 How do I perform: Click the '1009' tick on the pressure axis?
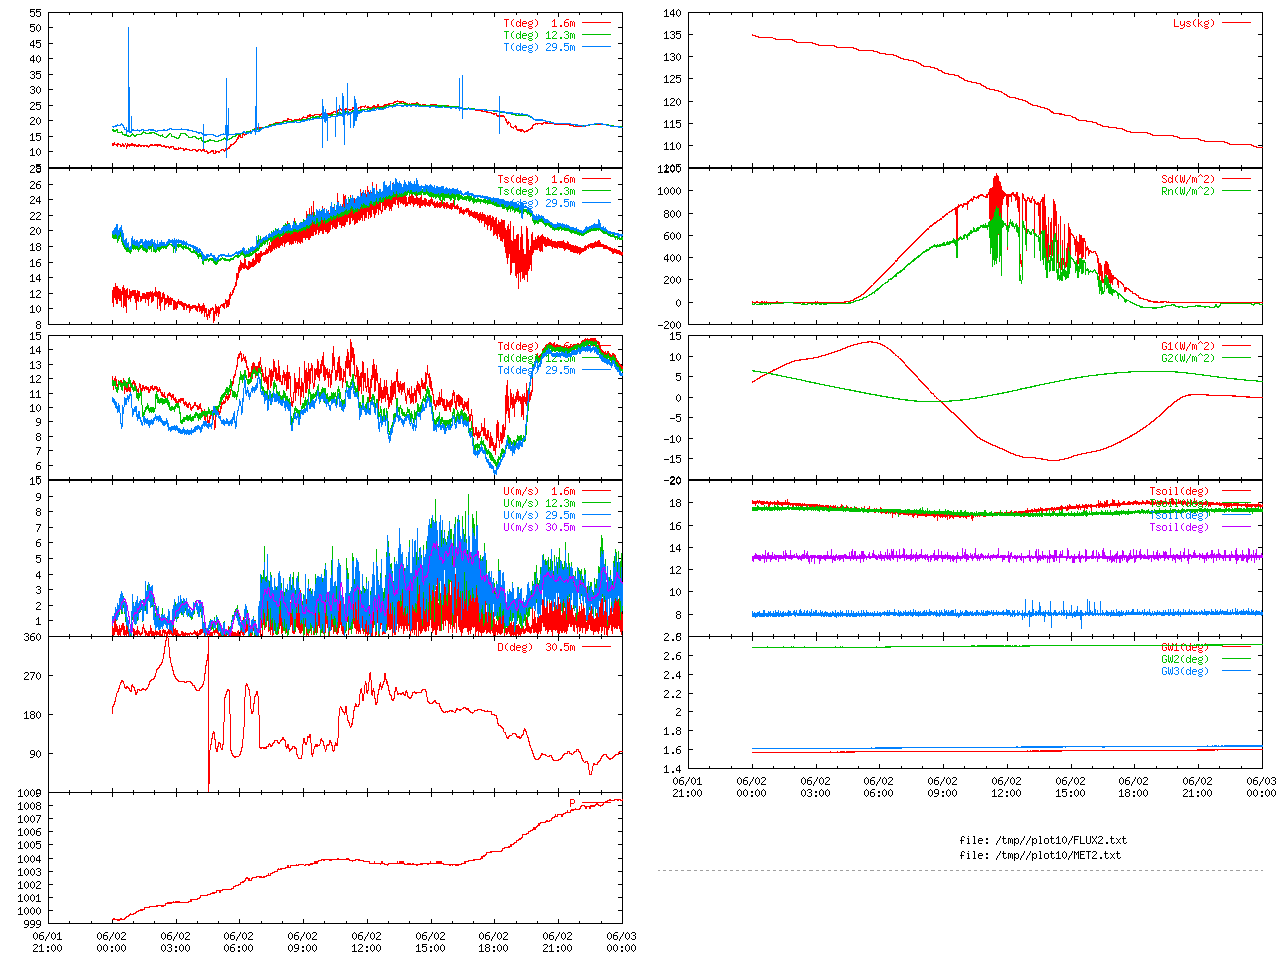click(x=29, y=794)
